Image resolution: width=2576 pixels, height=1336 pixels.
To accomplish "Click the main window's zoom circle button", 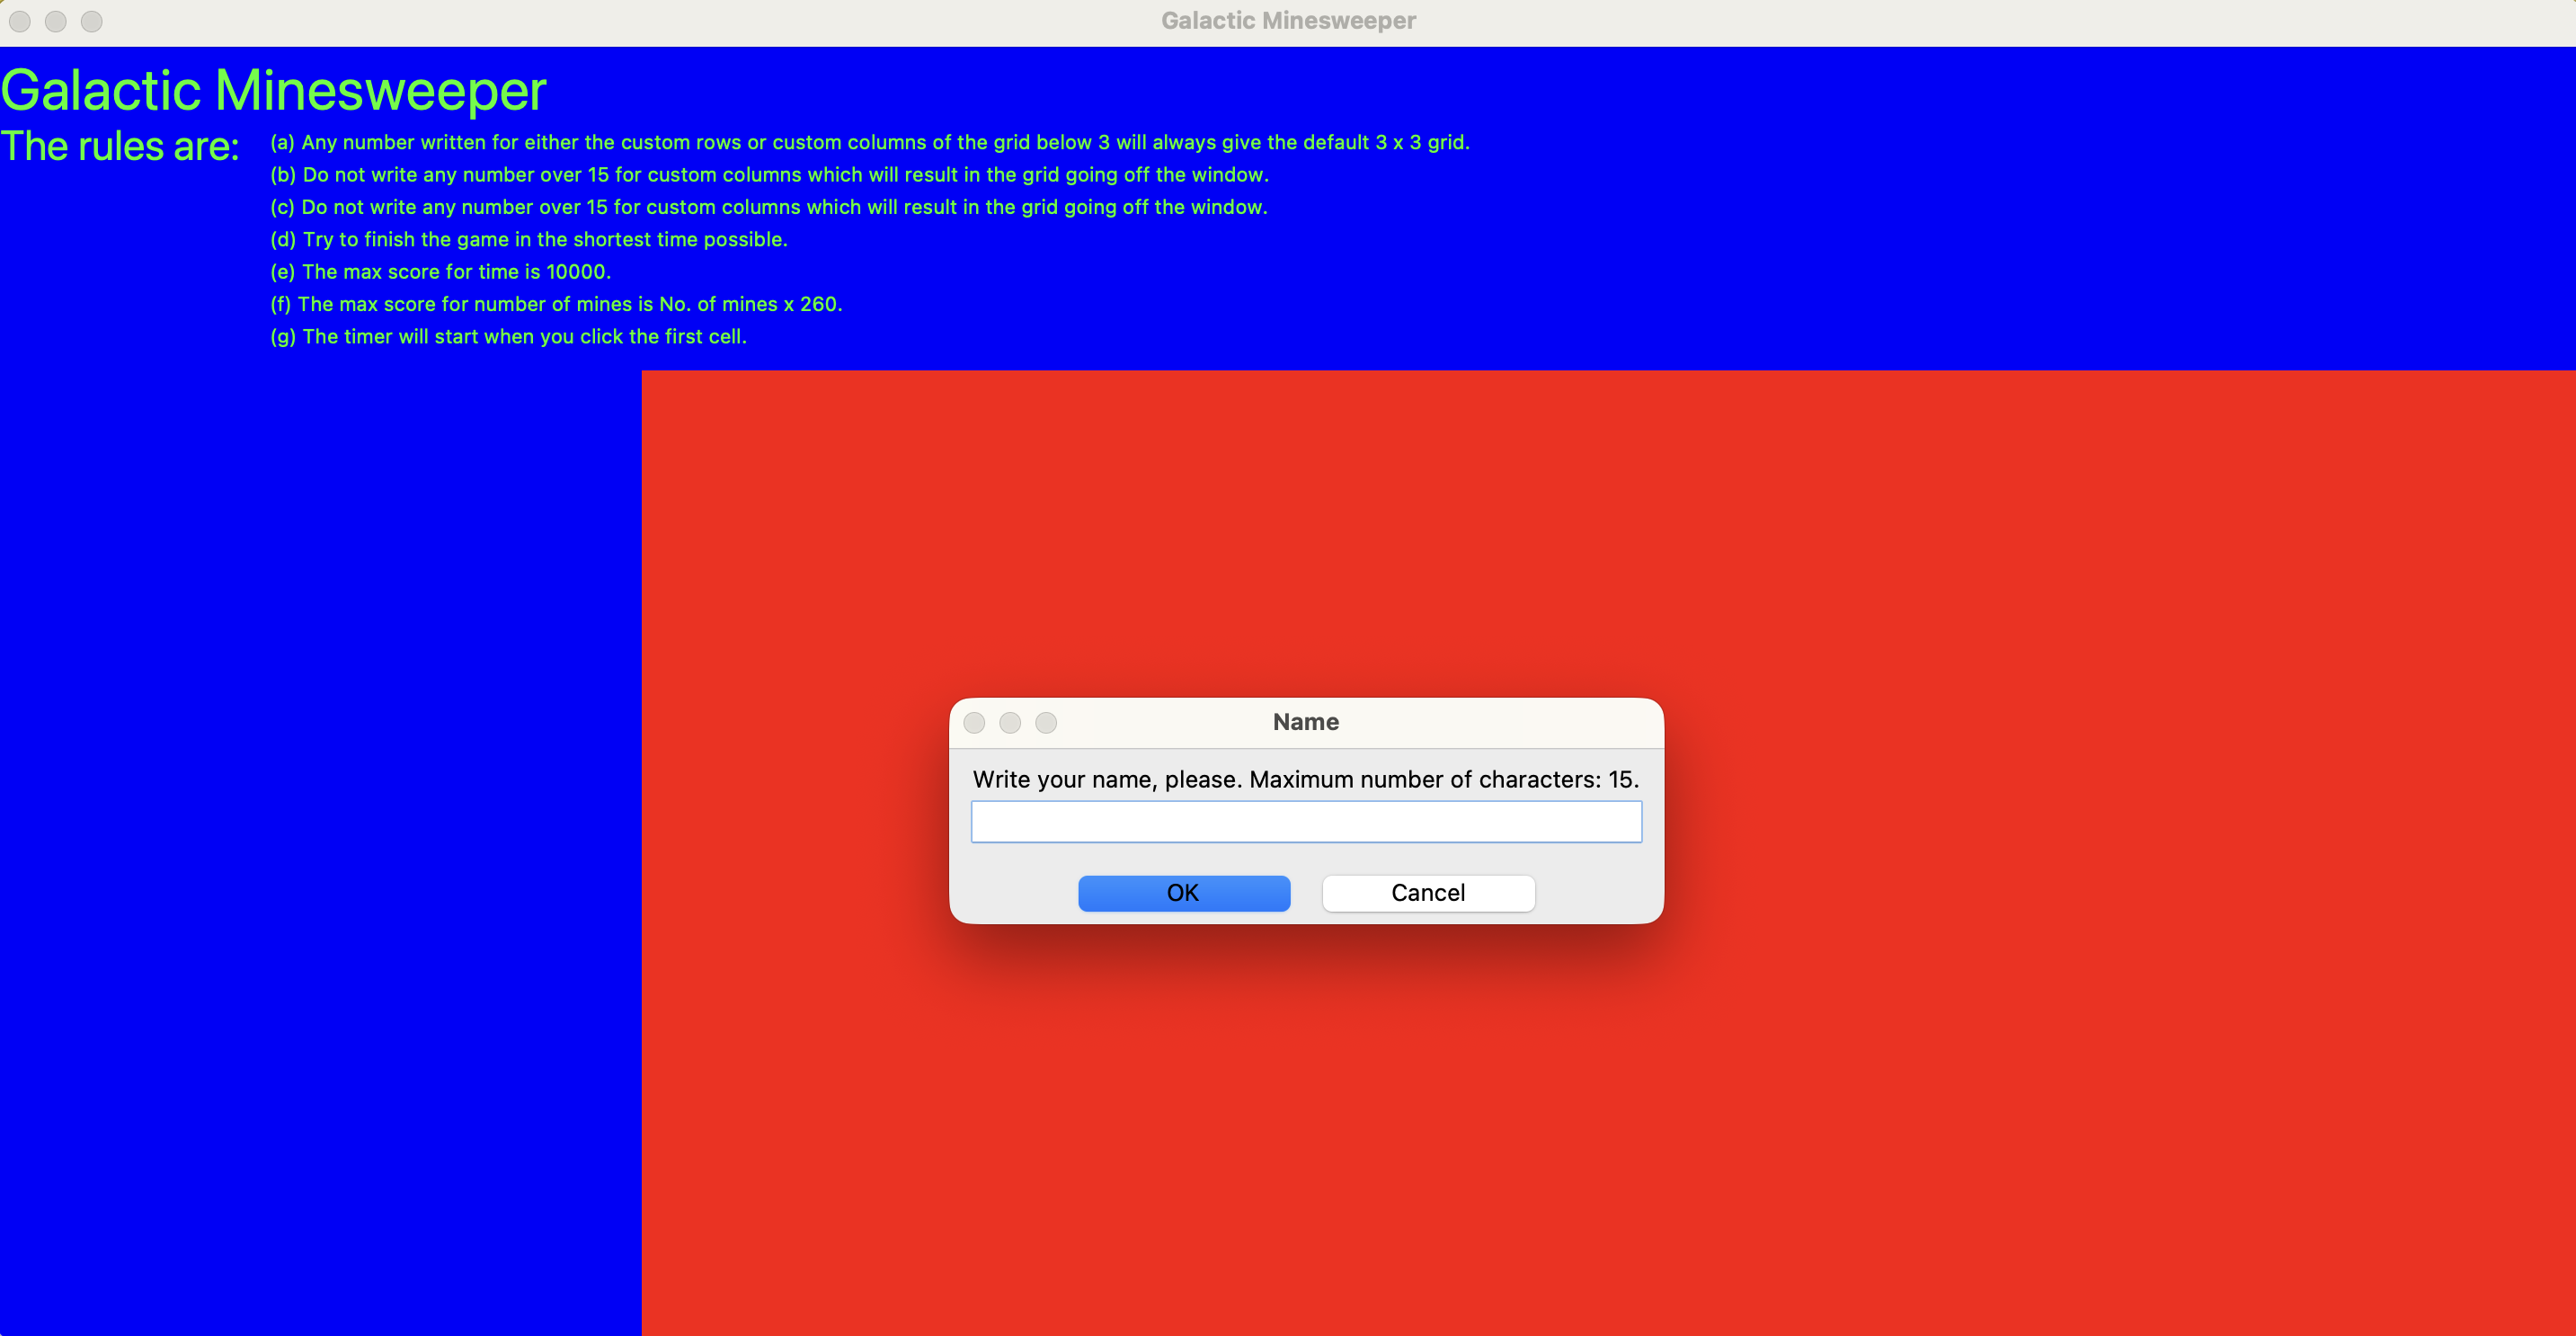I will [x=92, y=21].
